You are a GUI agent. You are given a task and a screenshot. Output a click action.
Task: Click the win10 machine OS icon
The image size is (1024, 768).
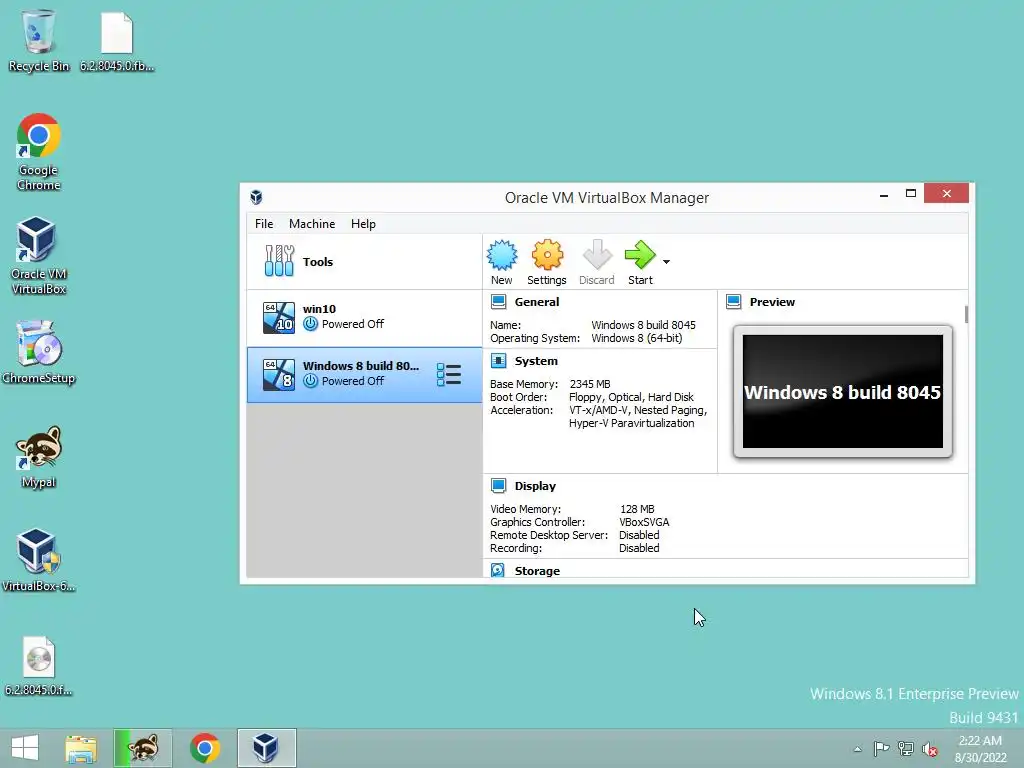click(x=279, y=317)
